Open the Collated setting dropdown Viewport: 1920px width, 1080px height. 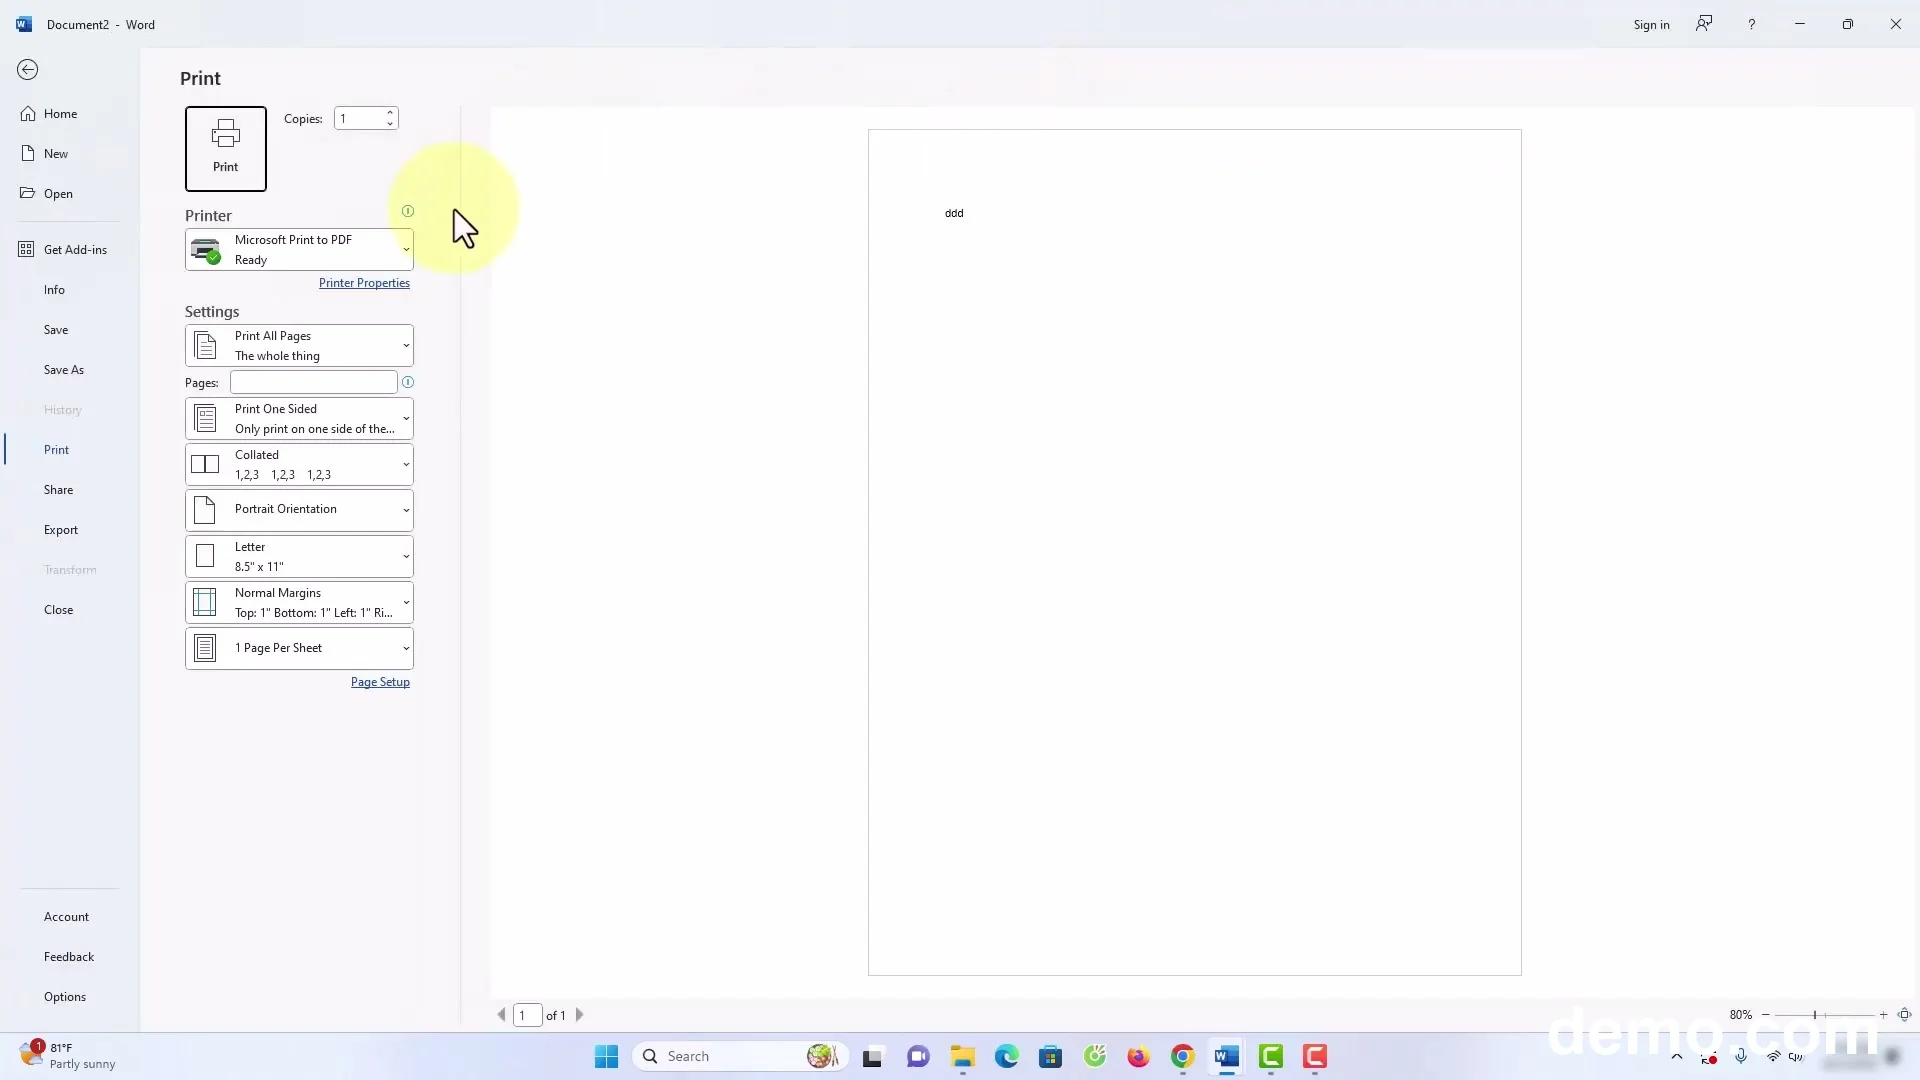pyautogui.click(x=299, y=464)
